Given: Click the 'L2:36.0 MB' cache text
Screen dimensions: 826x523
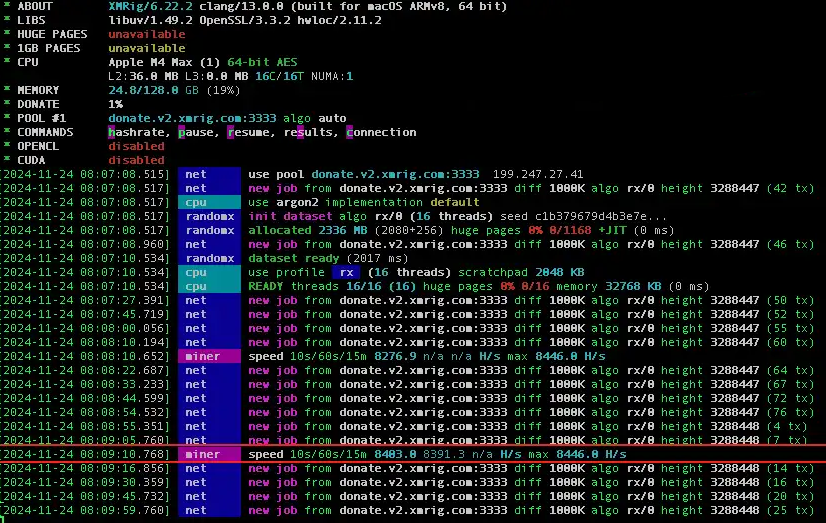Looking at the screenshot, I should 143,76.
